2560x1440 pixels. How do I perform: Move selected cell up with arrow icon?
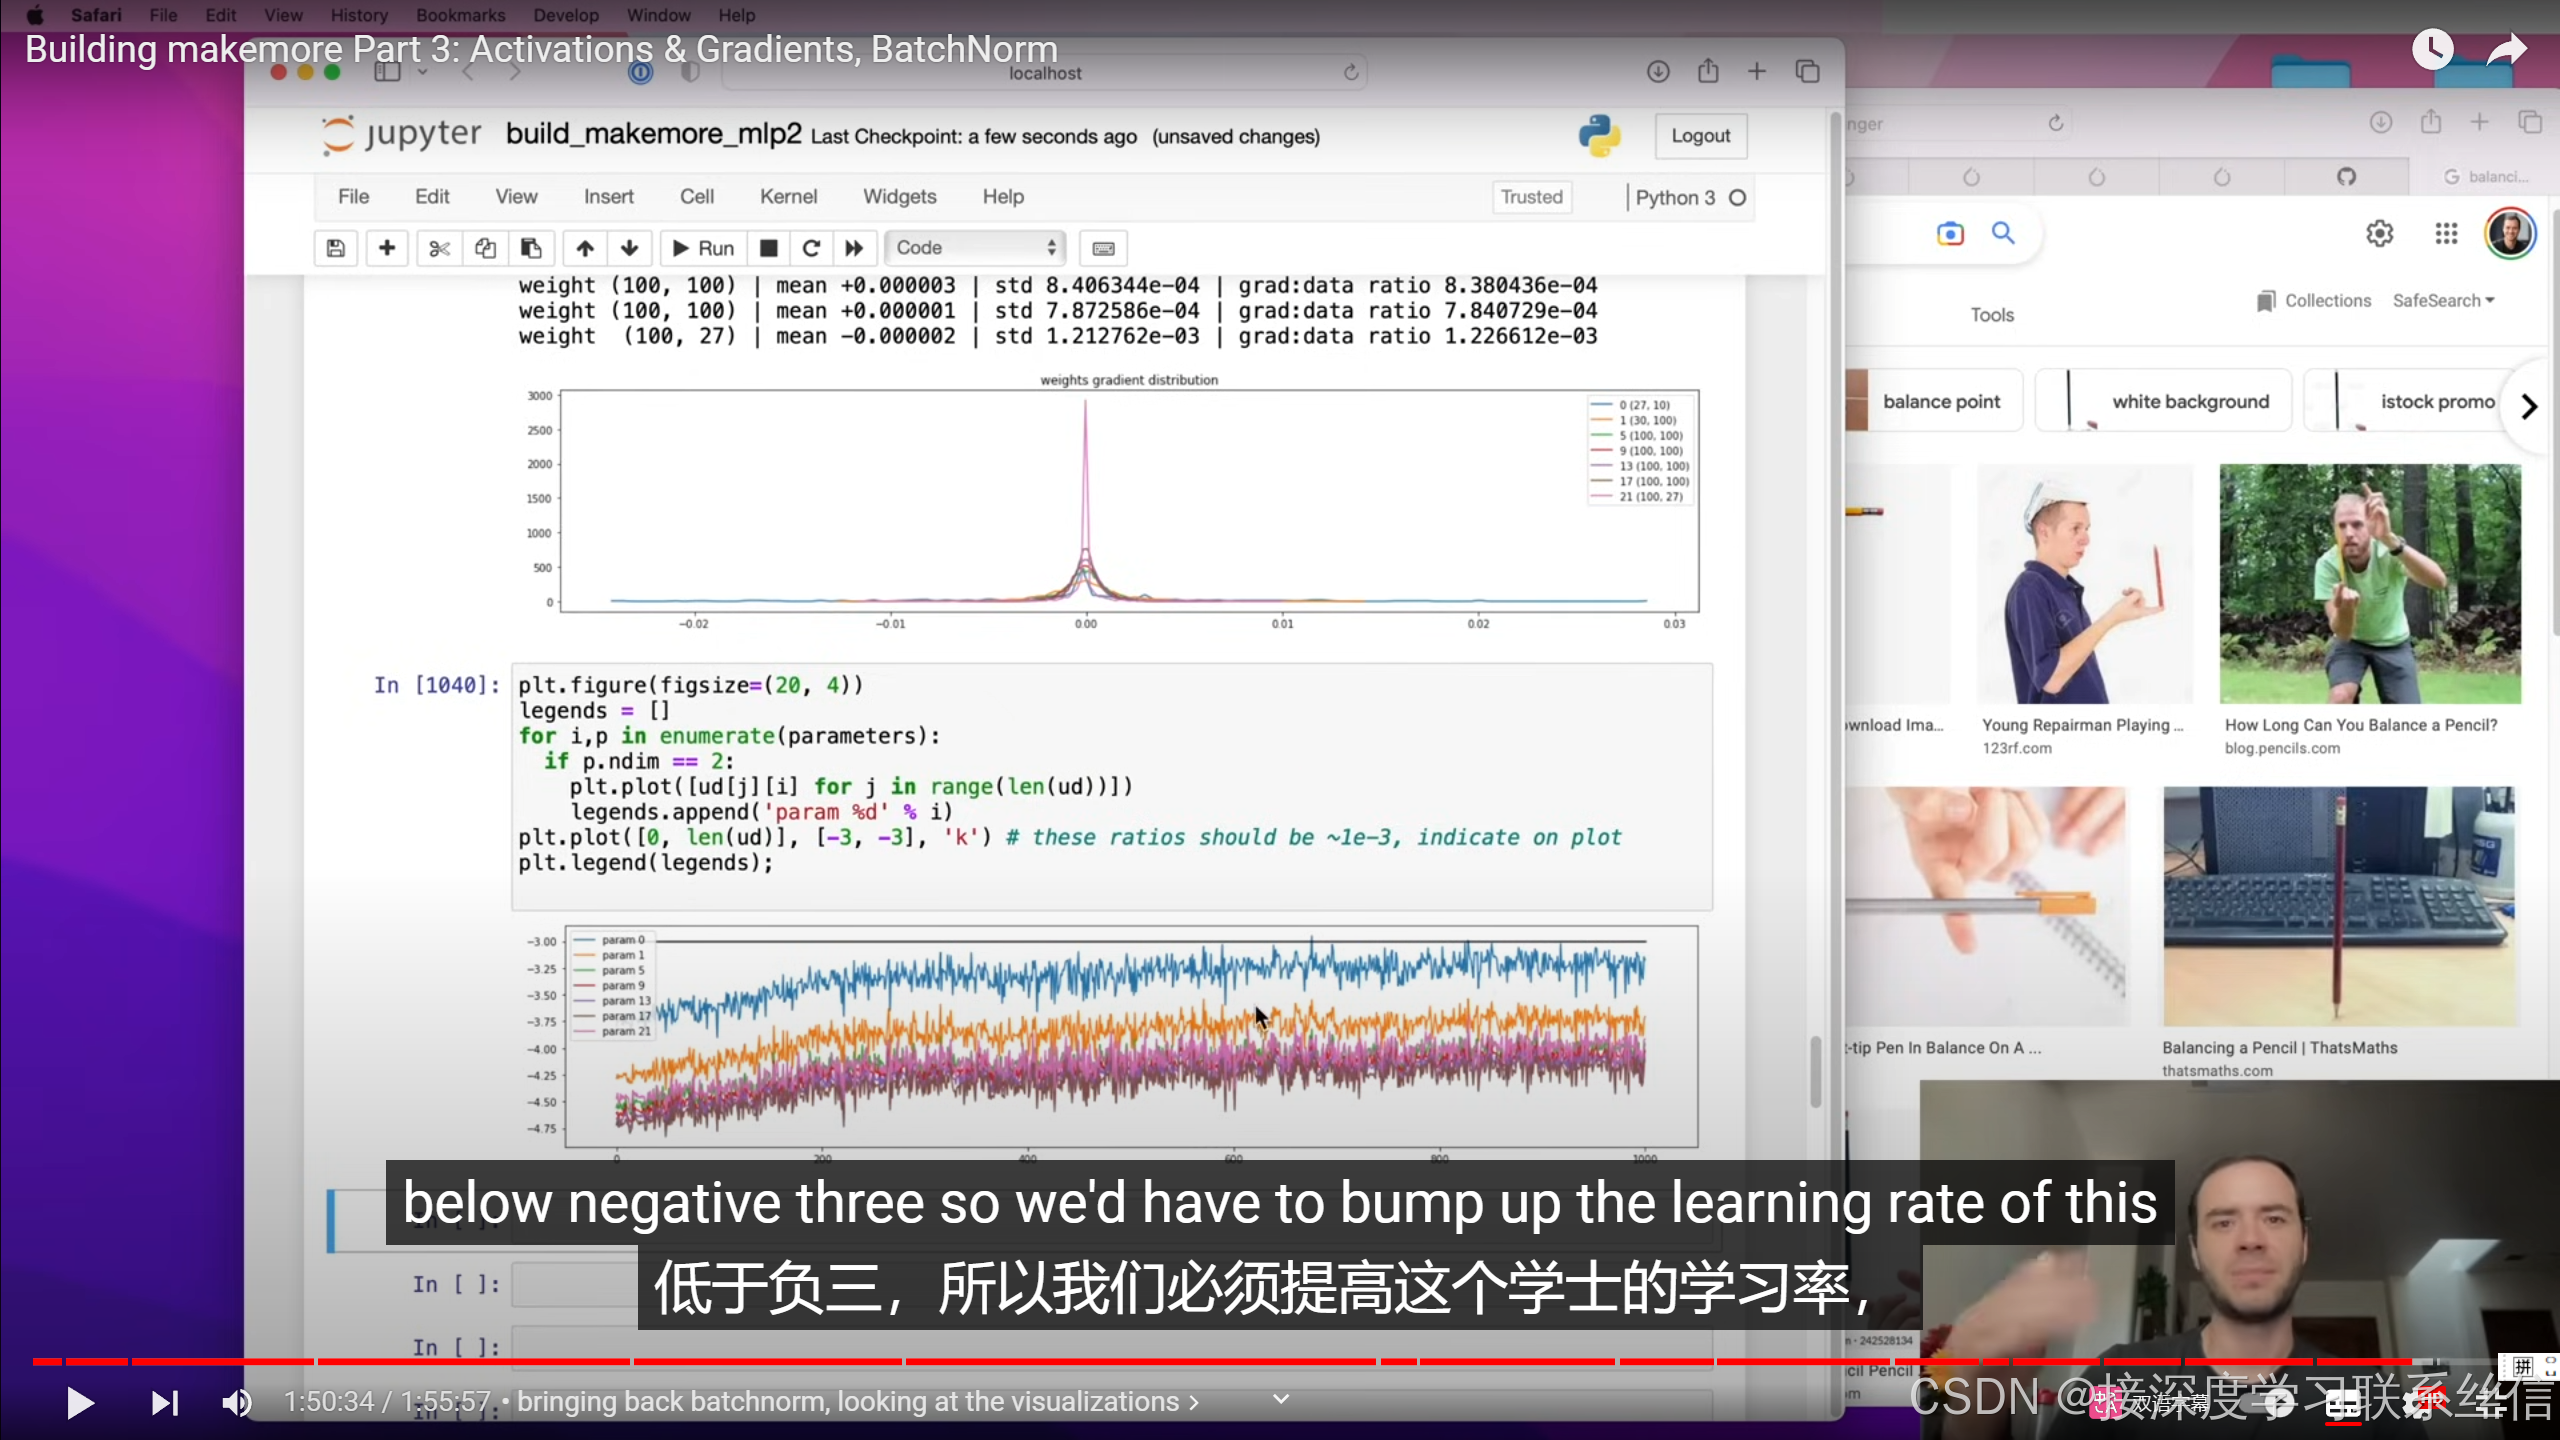click(585, 248)
